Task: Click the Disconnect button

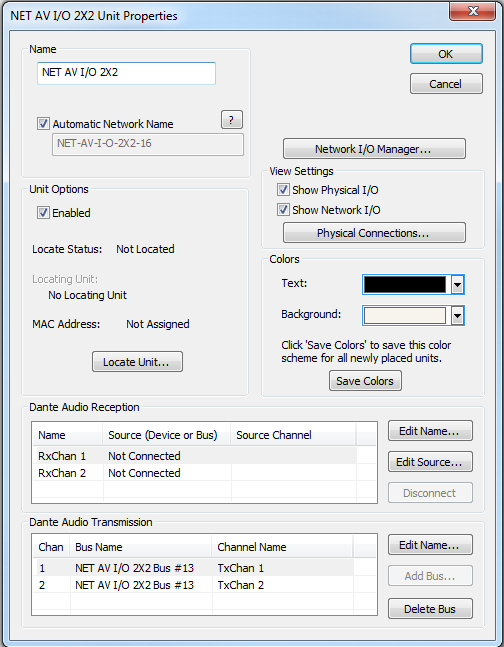Action: pos(430,493)
